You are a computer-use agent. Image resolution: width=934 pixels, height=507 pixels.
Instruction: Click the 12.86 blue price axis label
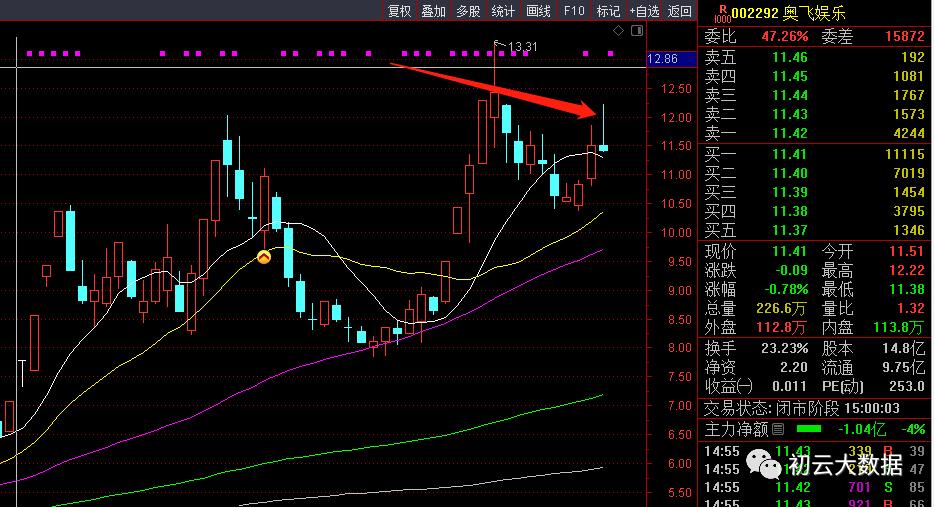[x=671, y=59]
